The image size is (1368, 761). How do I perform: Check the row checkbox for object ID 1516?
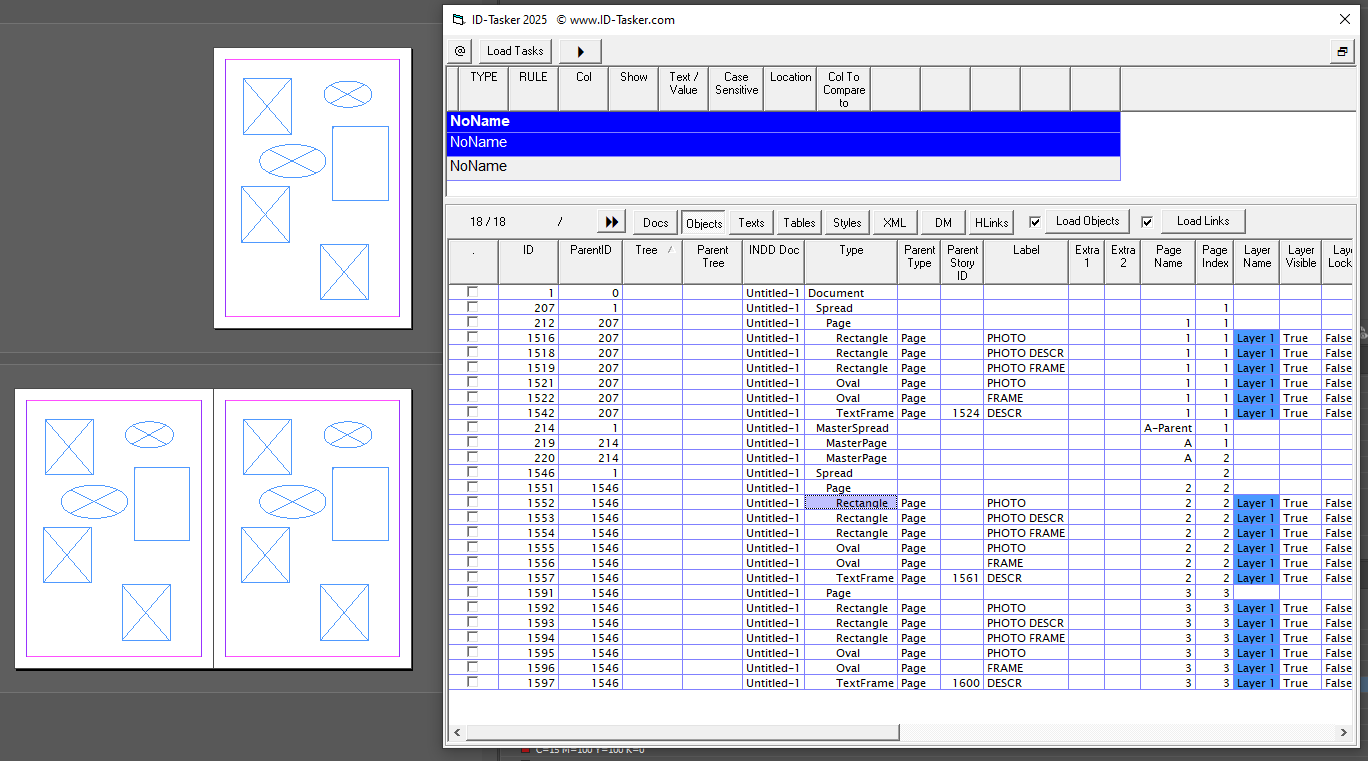(x=472, y=337)
